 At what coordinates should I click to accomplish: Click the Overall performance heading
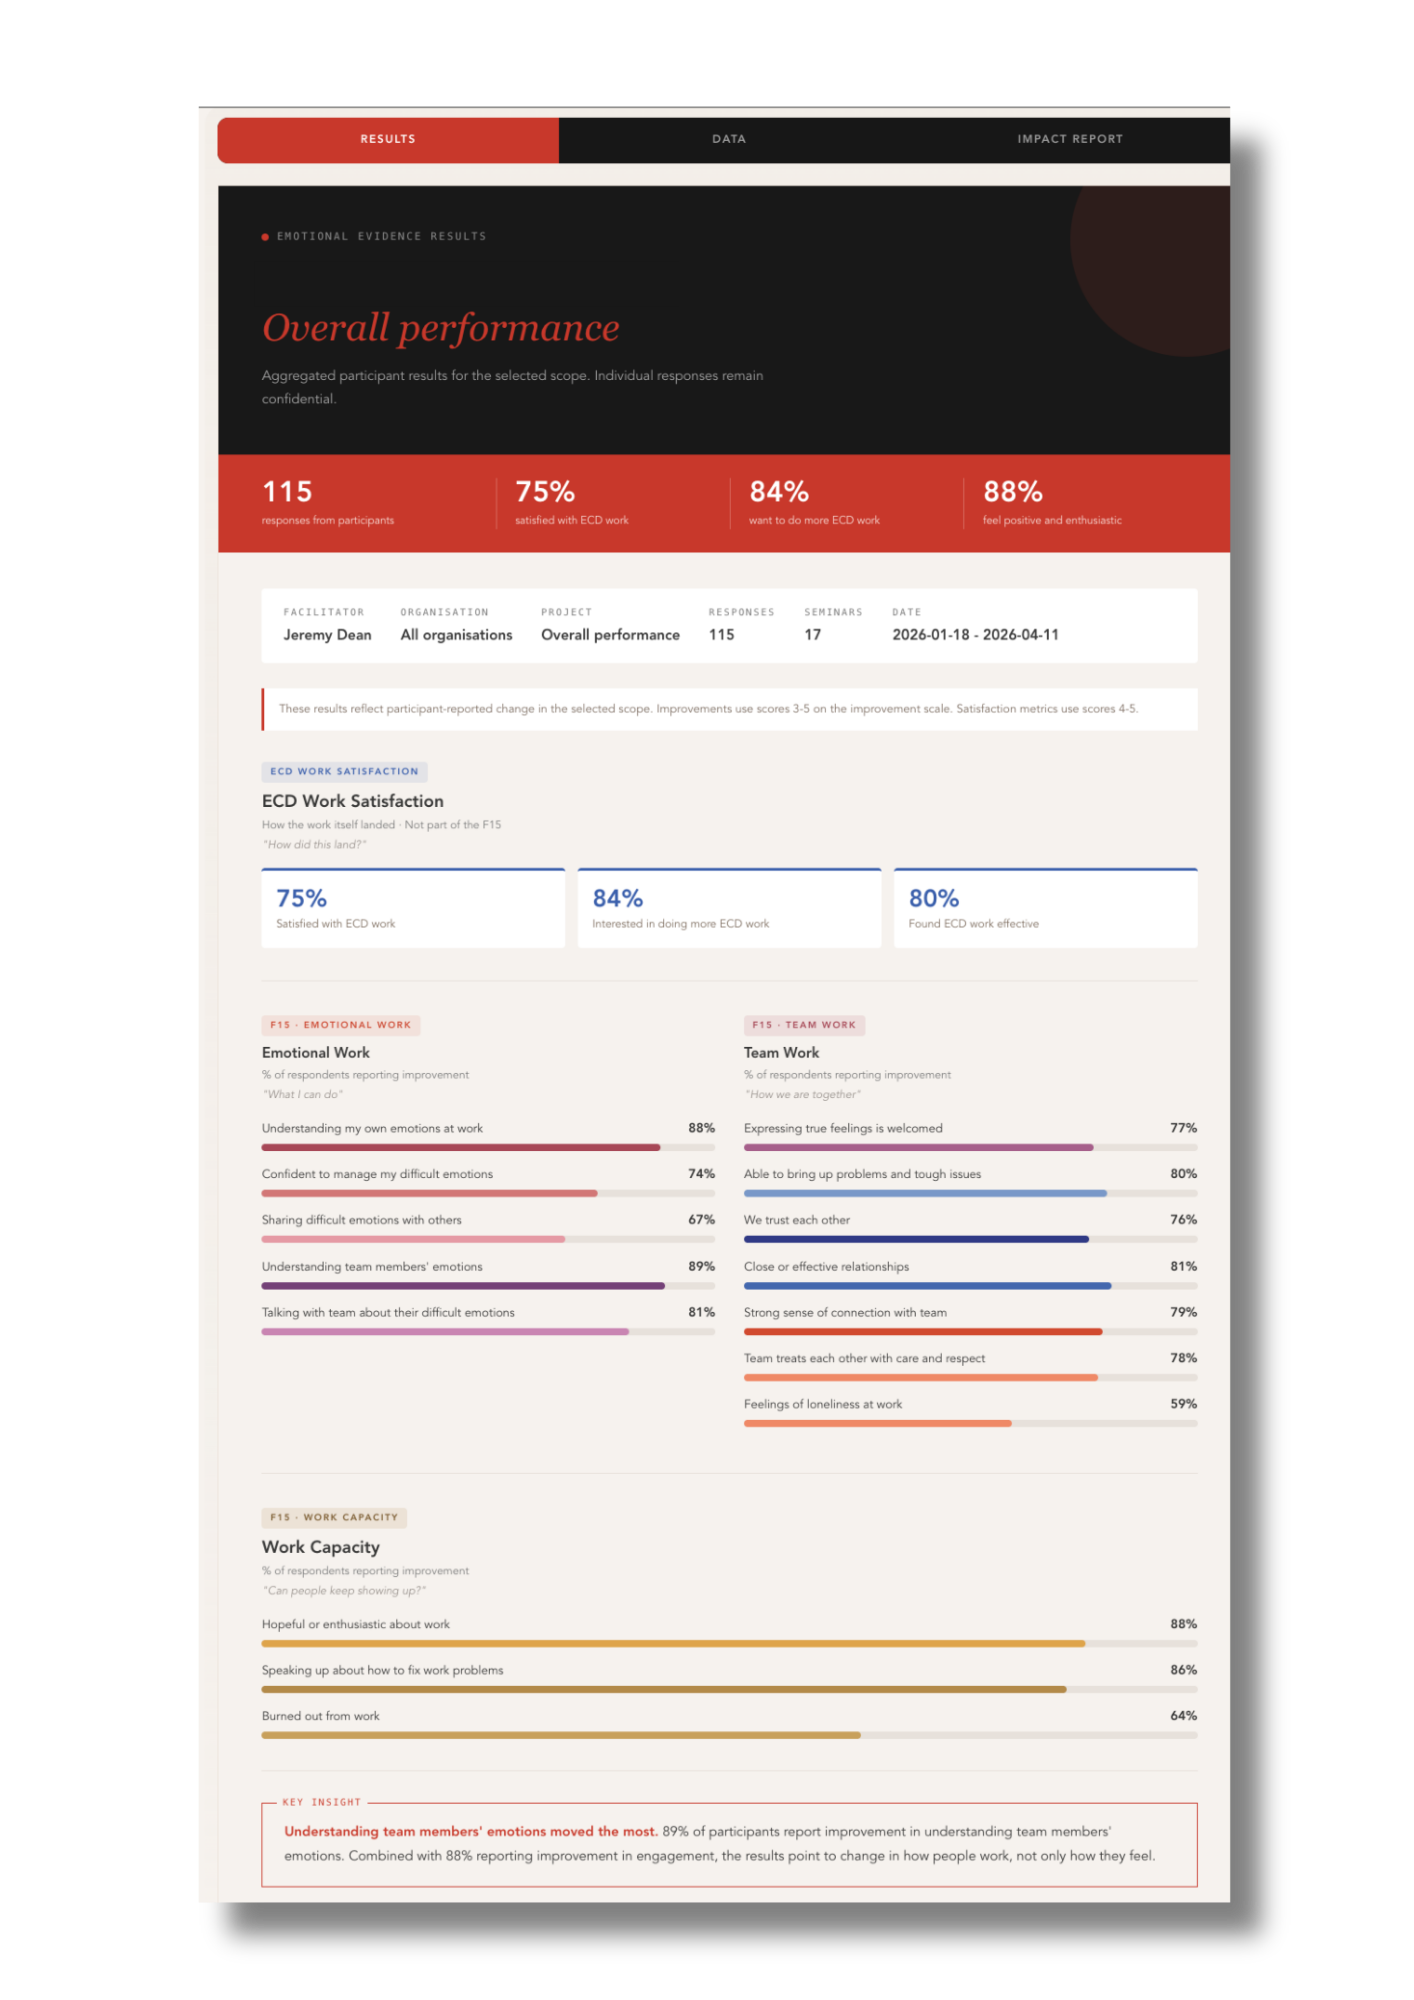click(x=441, y=328)
